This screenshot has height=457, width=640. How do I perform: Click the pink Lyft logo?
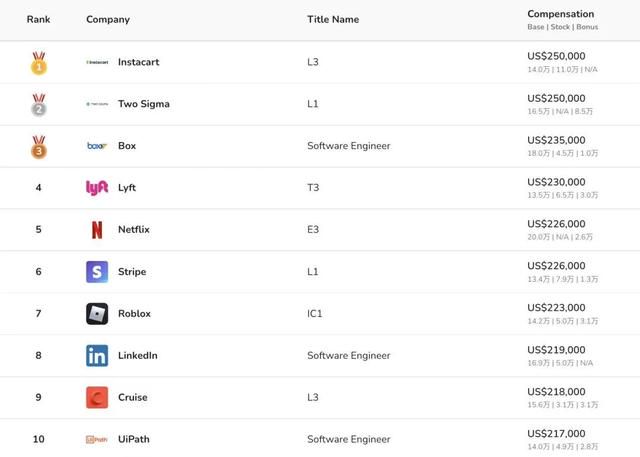pyautogui.click(x=97, y=188)
